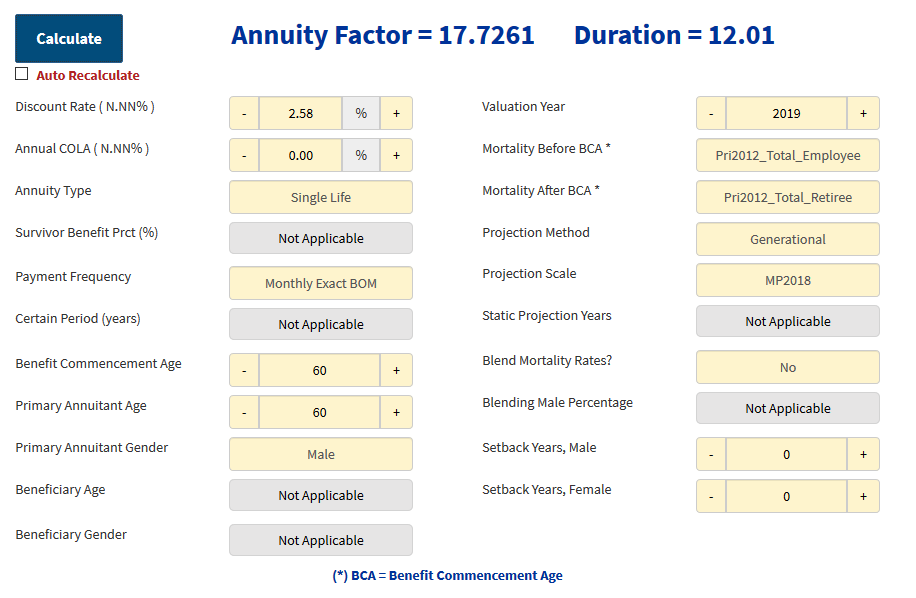Decrease Setback Years, Female value
The height and width of the screenshot is (598, 916).
[711, 496]
